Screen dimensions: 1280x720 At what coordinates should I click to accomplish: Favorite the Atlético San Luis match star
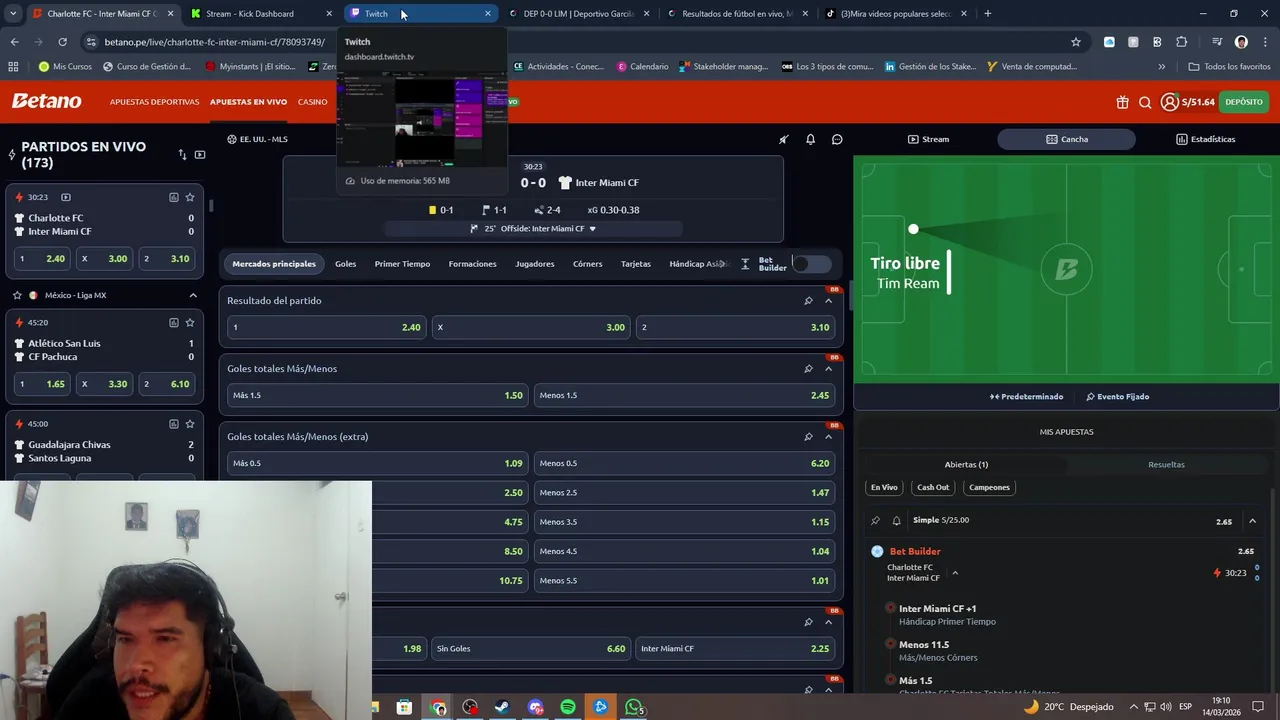click(x=190, y=322)
